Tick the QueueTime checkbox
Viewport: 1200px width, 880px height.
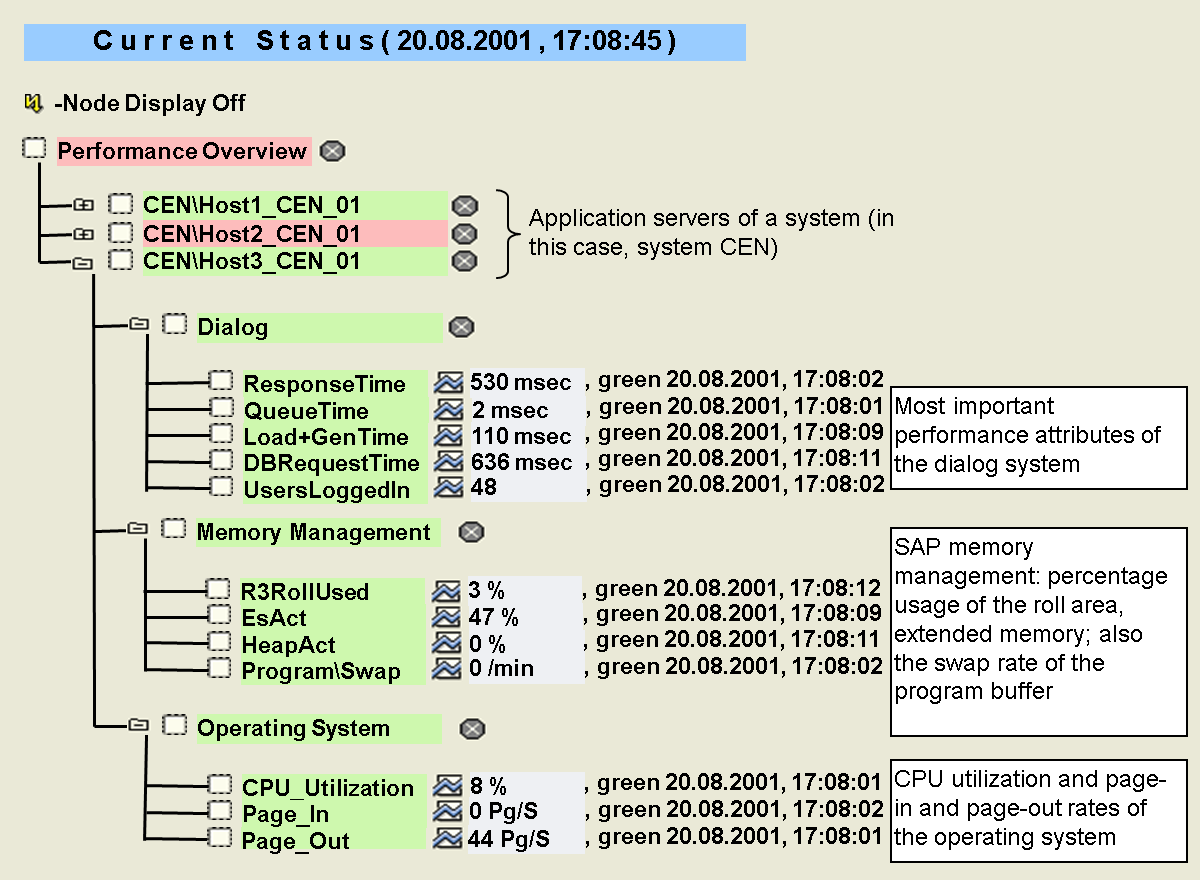click(221, 409)
